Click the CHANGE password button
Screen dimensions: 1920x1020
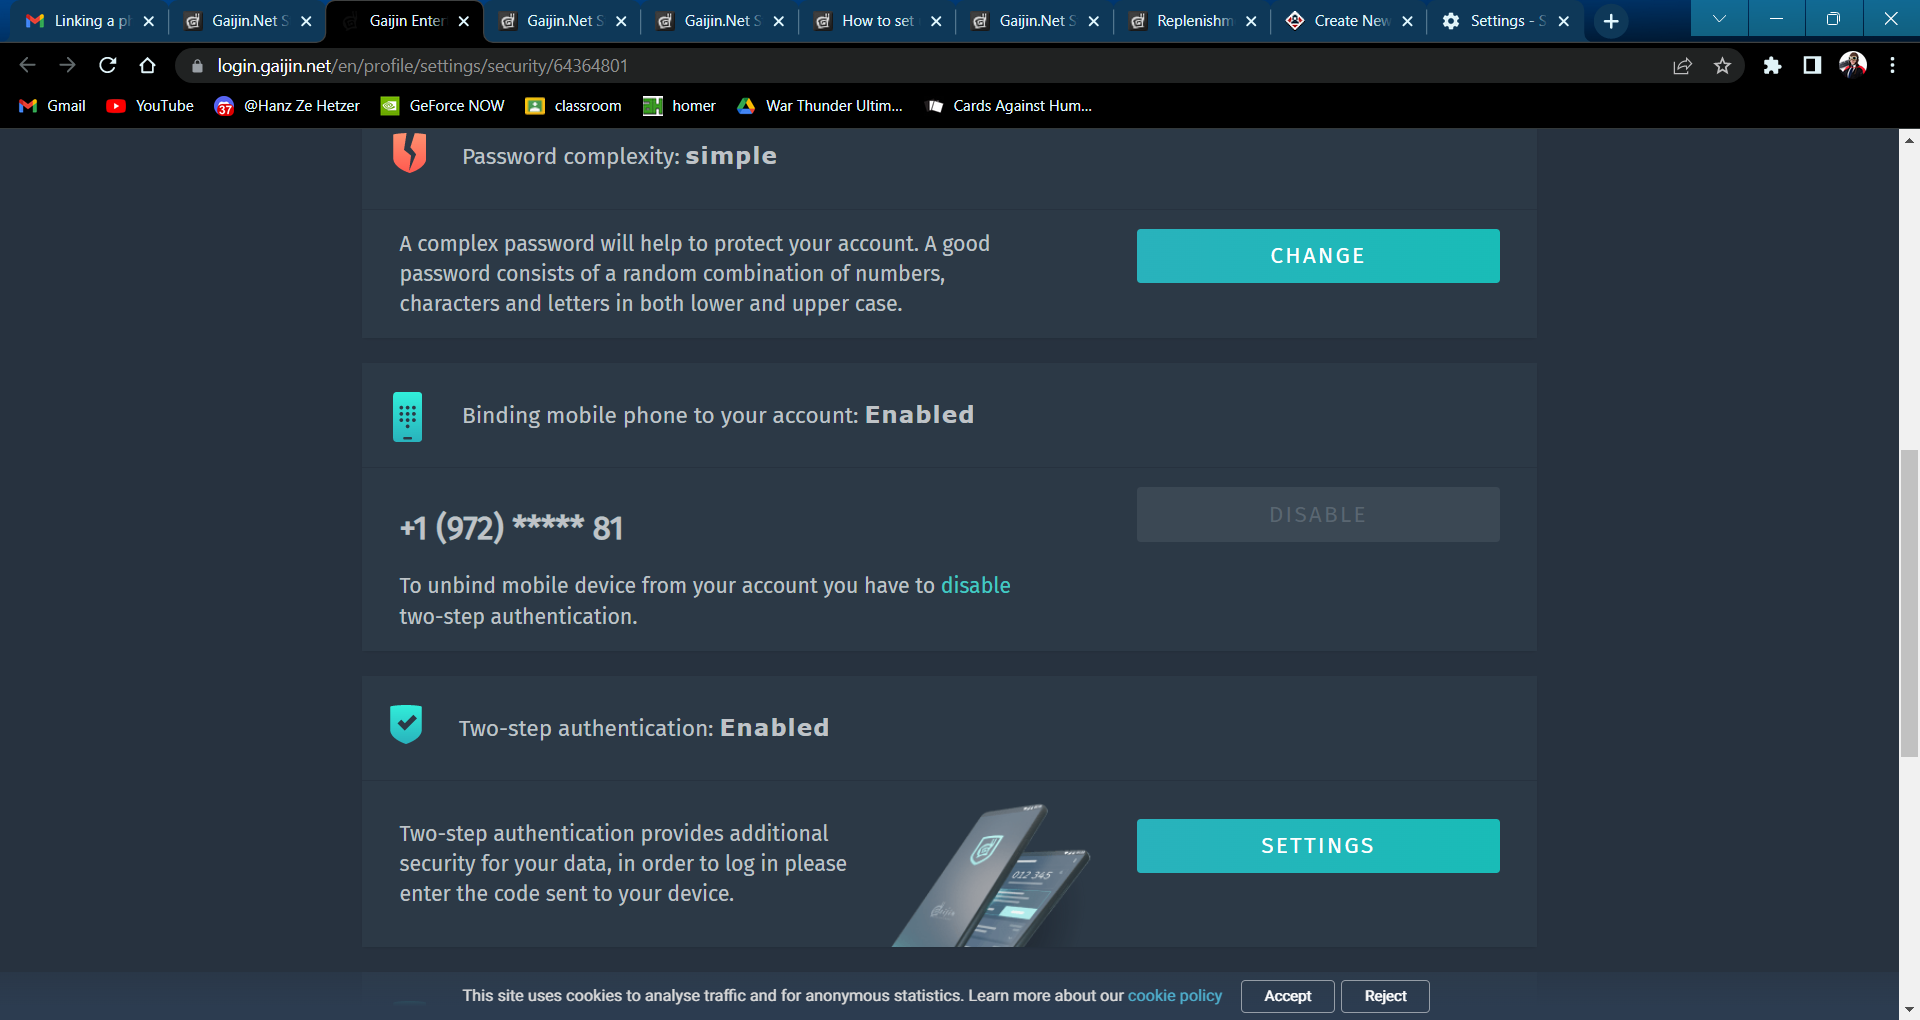(x=1317, y=256)
